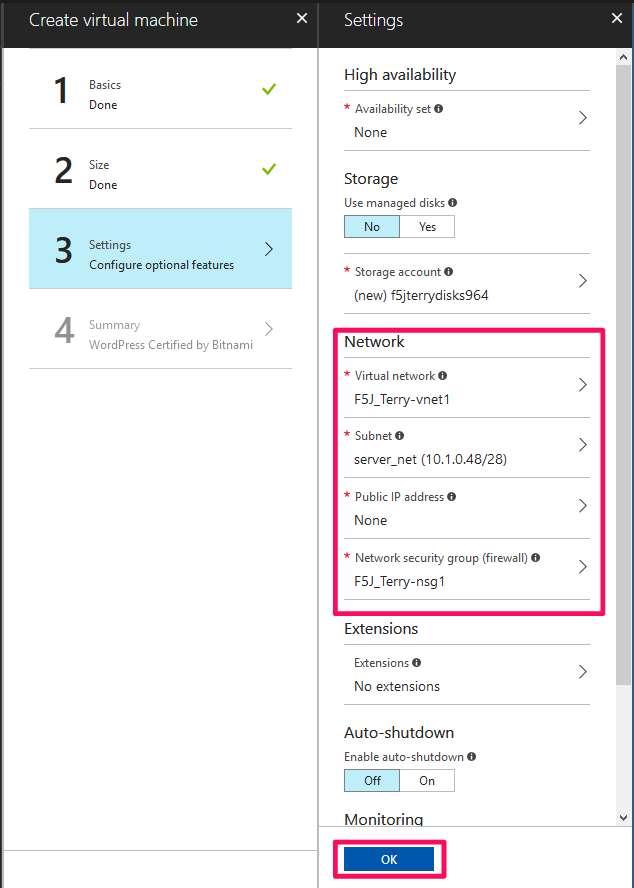Click info icon beside Public IP address
634x888 pixels.
coord(452,496)
